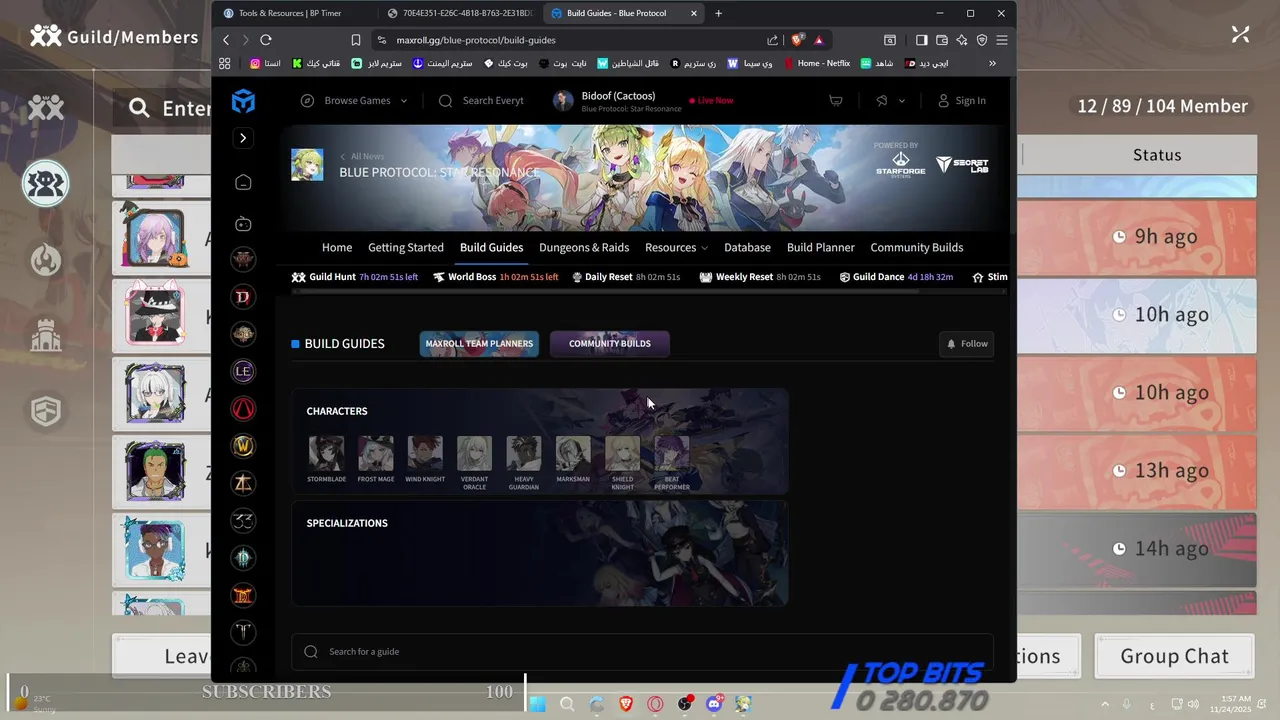This screenshot has width=1280, height=720.
Task: Click the purple Community Builds button
Action: click(x=610, y=344)
